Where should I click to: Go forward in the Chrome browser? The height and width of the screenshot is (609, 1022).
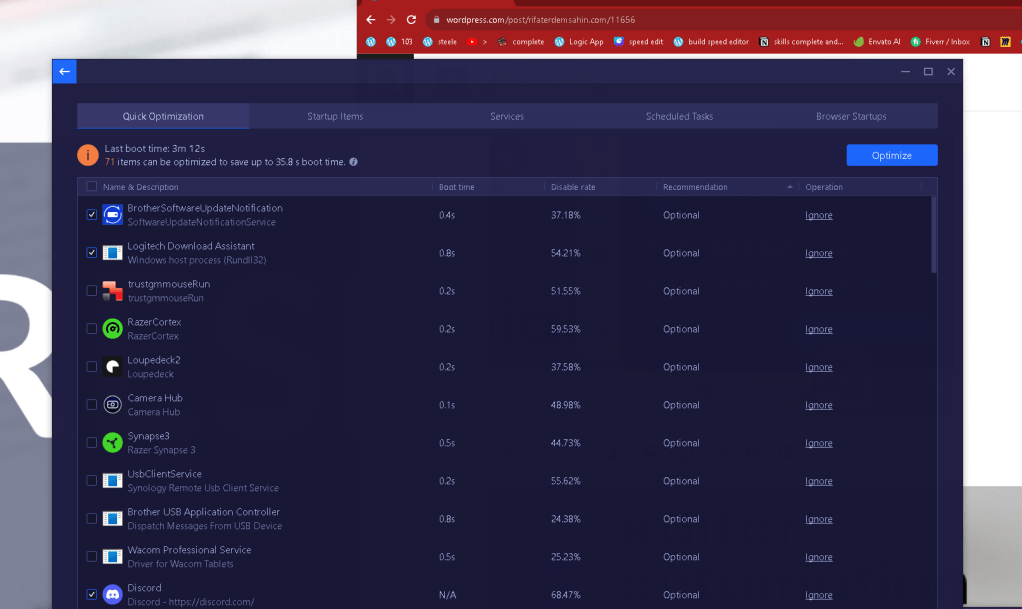click(x=390, y=20)
